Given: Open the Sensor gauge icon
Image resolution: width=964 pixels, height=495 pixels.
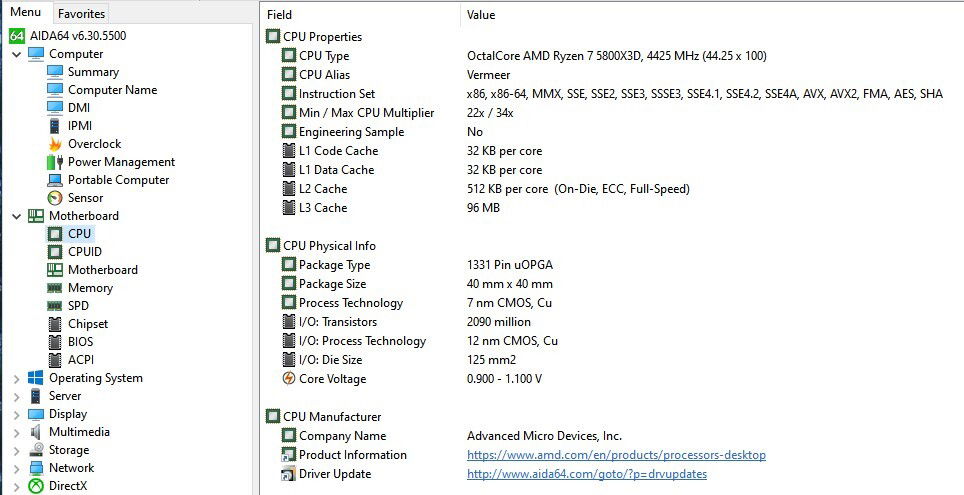Looking at the screenshot, I should 55,198.
